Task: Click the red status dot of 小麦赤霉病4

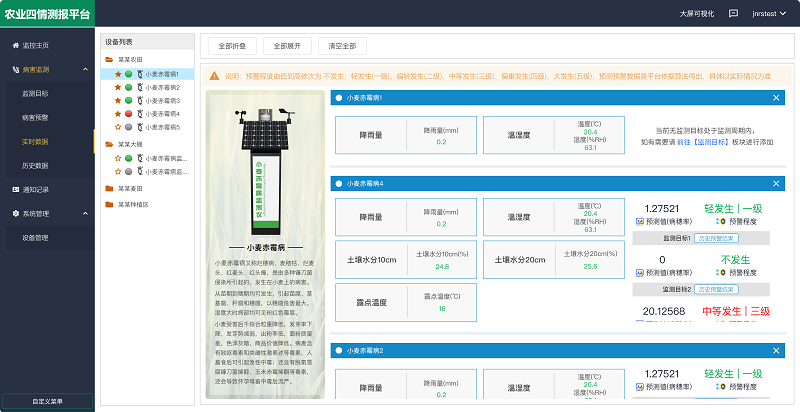Action: coord(129,114)
